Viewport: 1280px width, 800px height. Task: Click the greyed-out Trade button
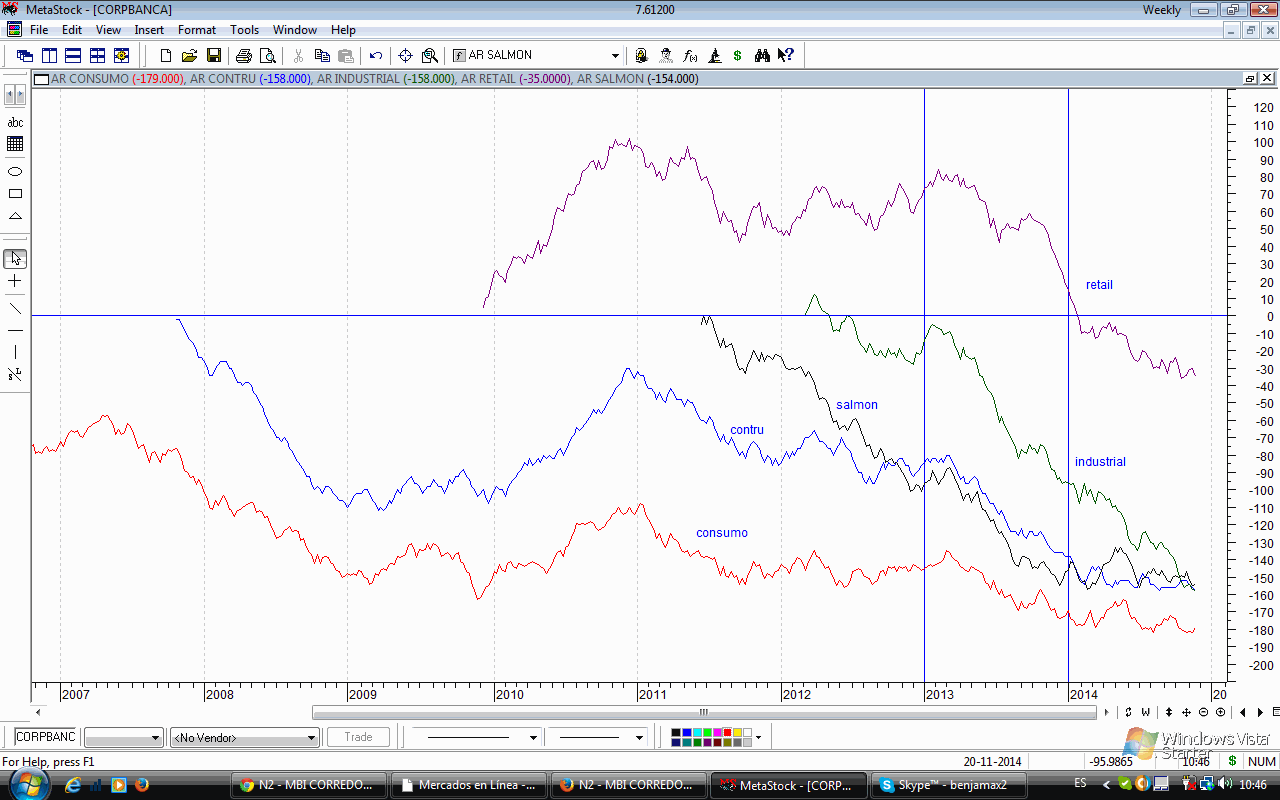358,737
